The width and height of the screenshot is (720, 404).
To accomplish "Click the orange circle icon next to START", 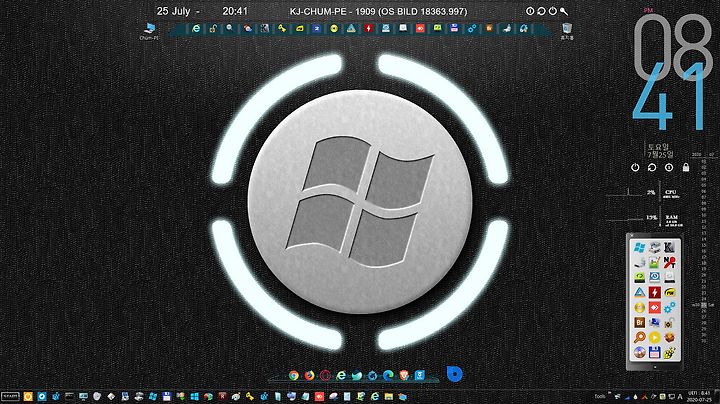I will tap(28, 396).
